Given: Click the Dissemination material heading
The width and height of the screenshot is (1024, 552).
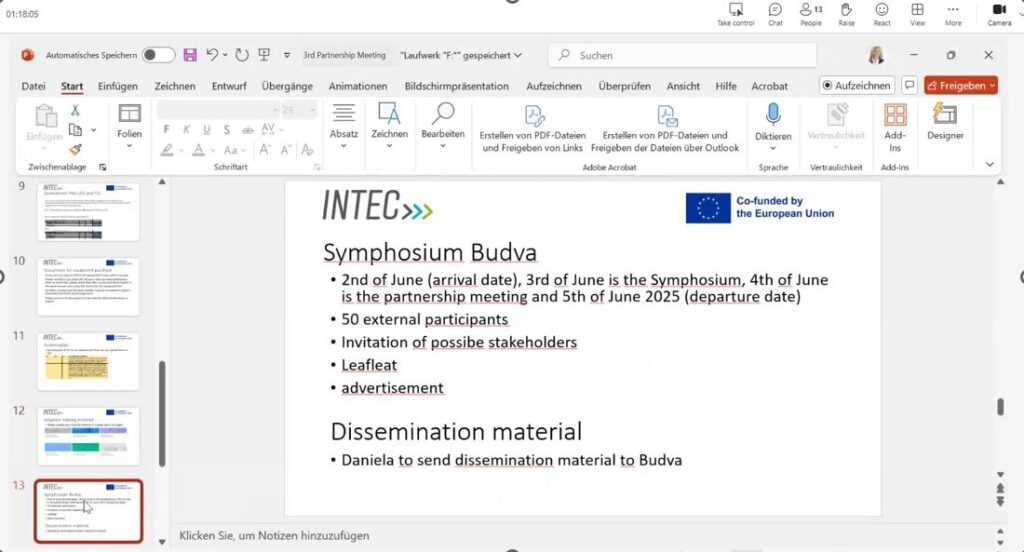Looking at the screenshot, I should coord(456,431).
